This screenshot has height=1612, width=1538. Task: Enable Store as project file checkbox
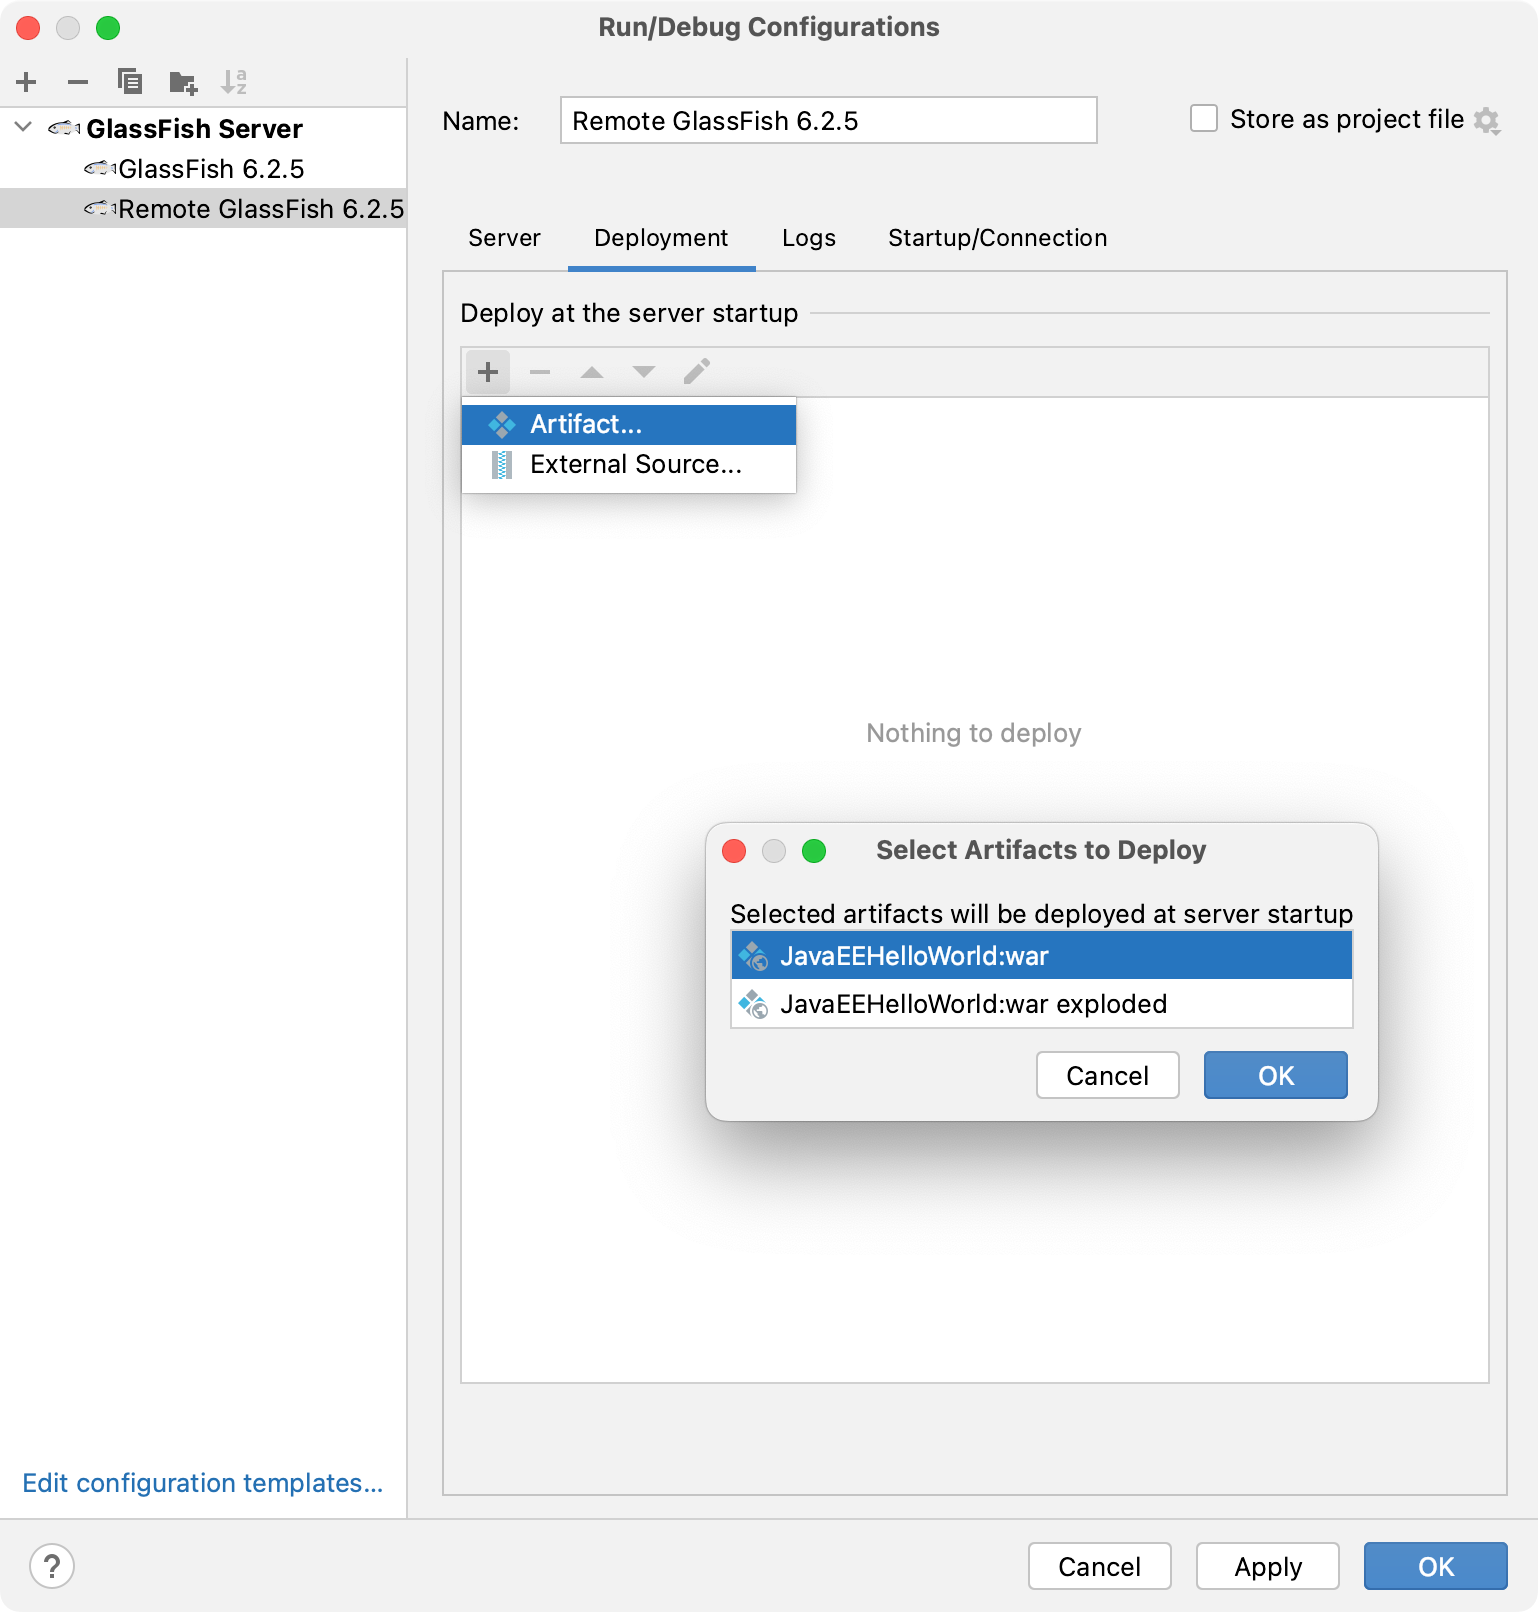[1204, 119]
